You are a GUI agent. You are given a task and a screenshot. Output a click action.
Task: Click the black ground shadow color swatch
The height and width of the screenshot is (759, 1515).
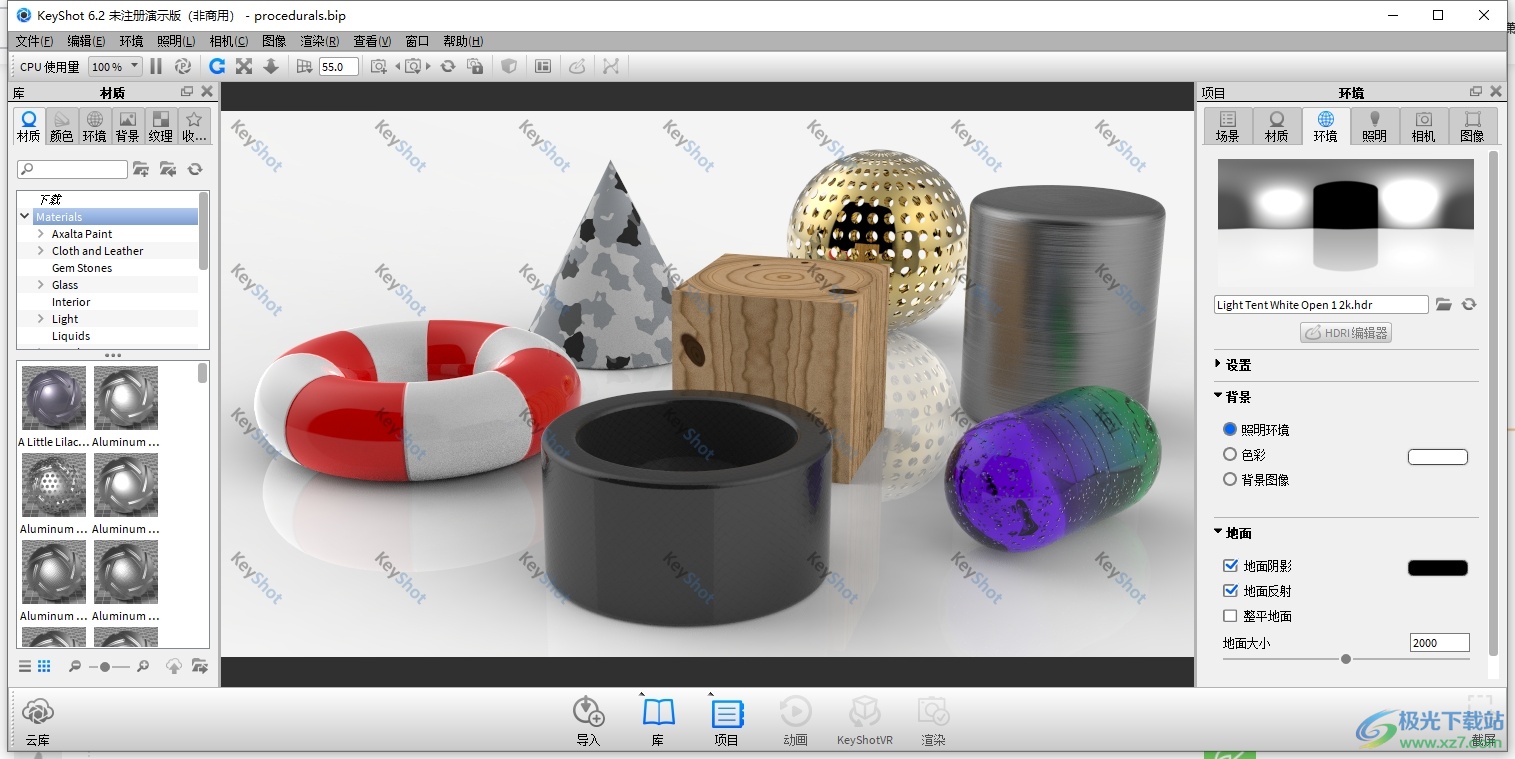tap(1438, 568)
